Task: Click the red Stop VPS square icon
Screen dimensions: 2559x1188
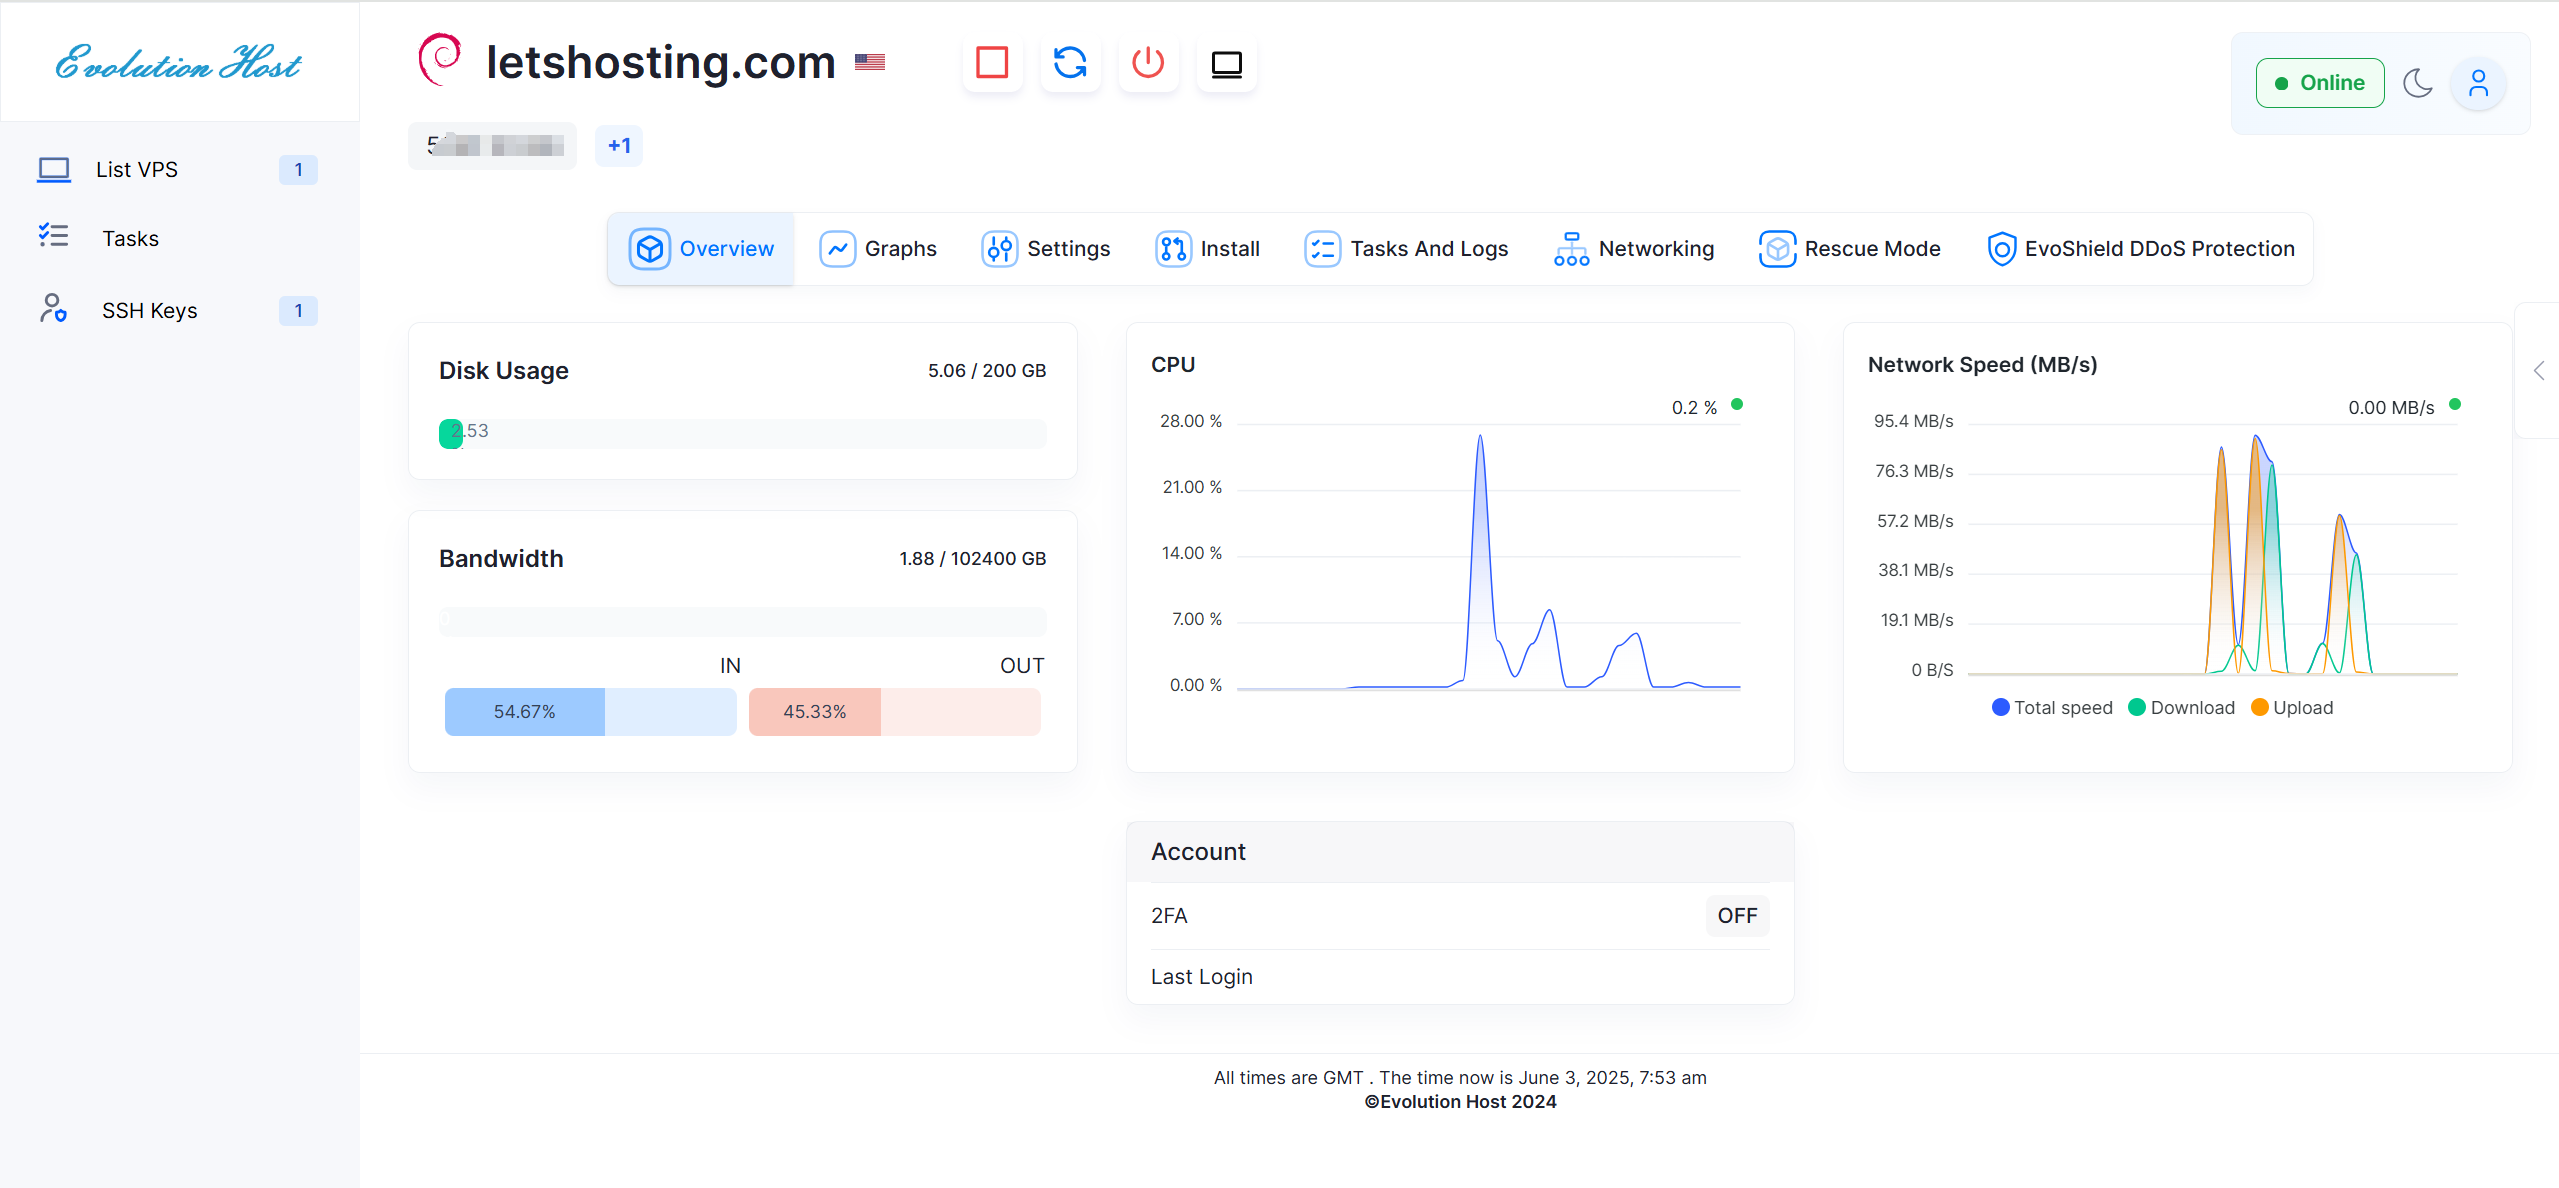Action: point(992,63)
